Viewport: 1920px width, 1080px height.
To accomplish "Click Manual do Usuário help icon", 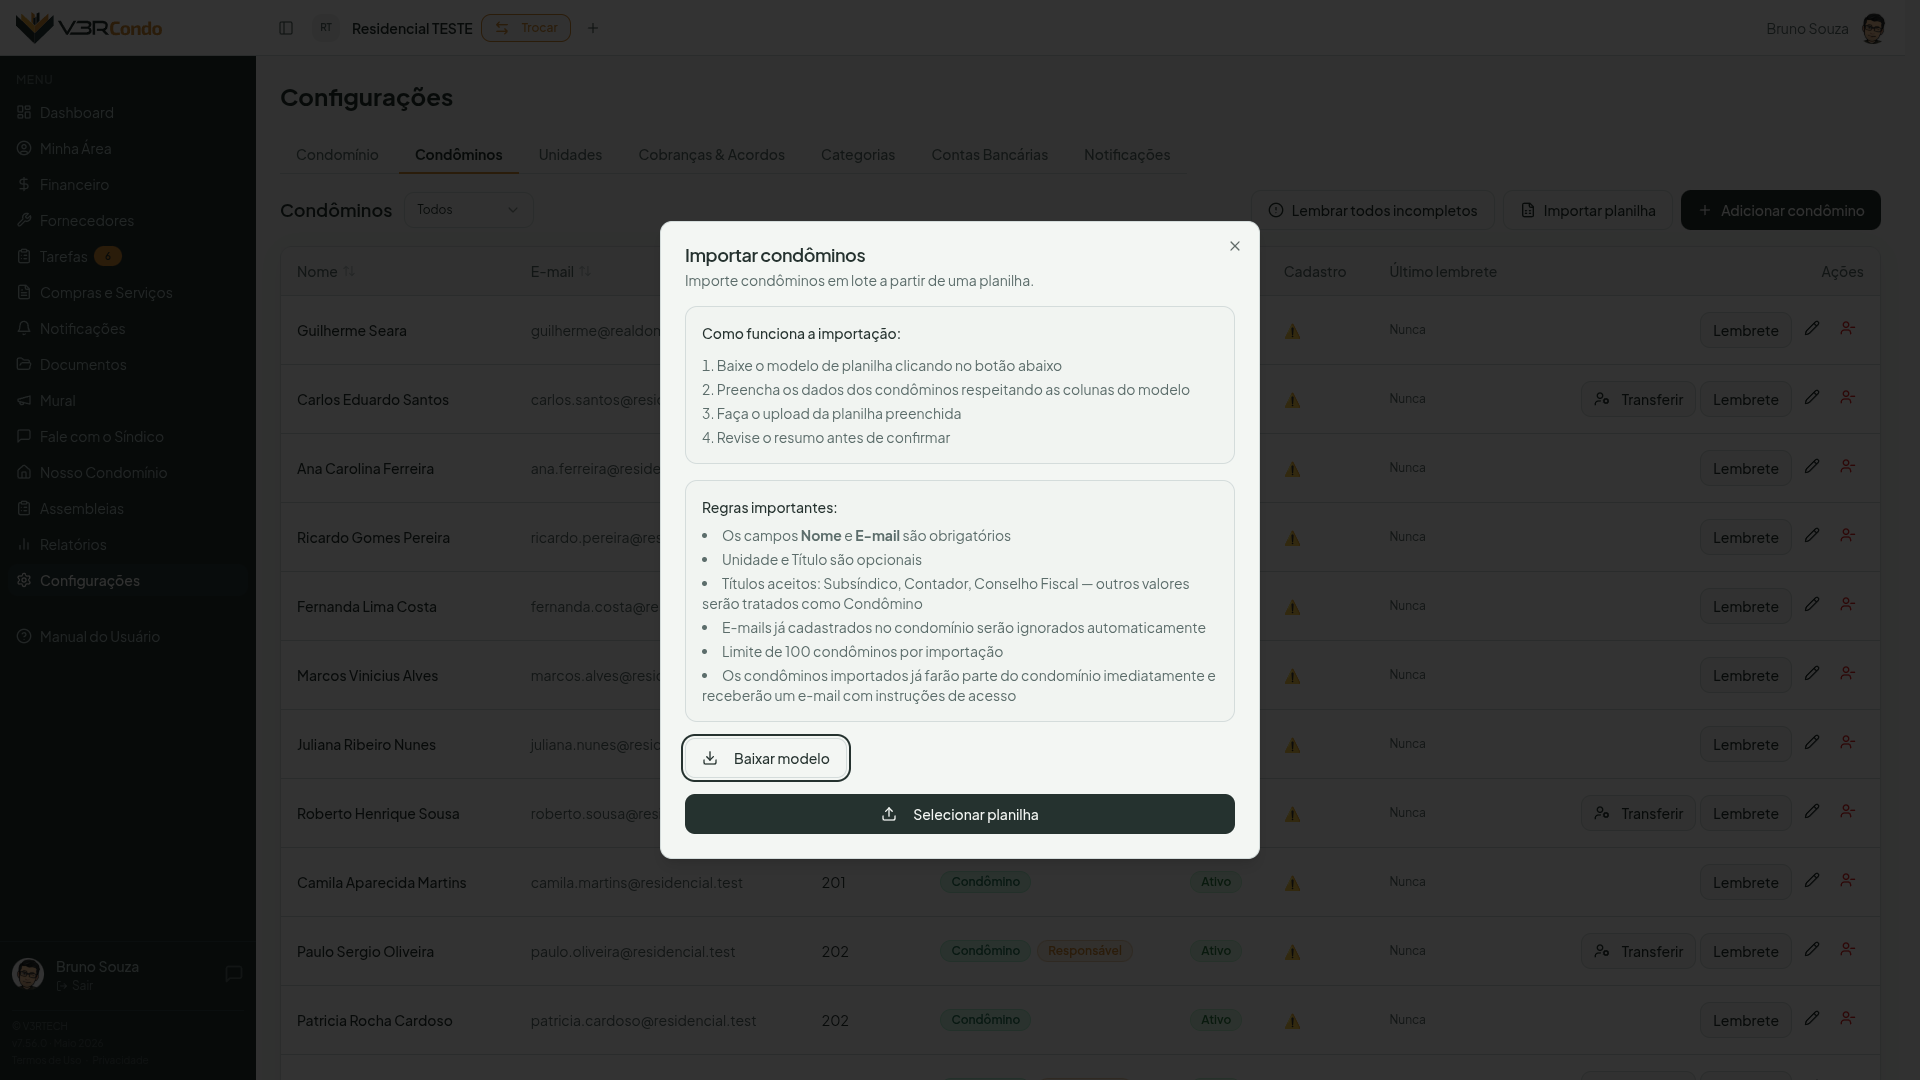I will pos(24,636).
